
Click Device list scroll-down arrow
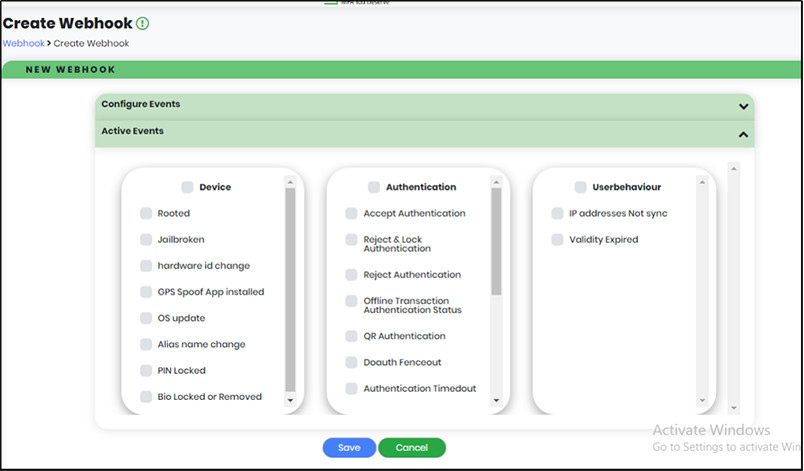(290, 400)
